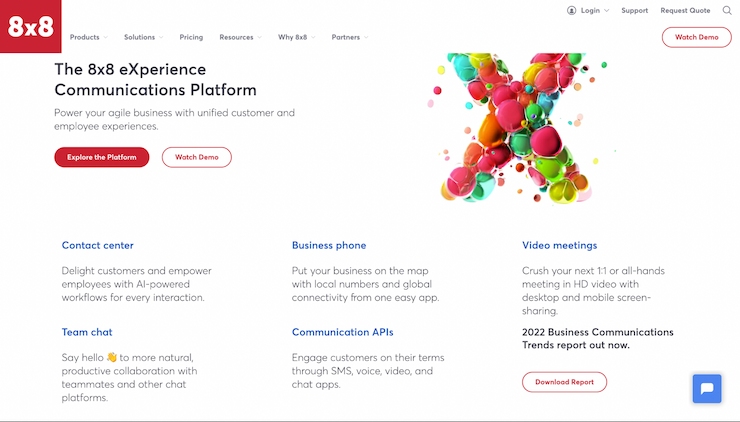740x422 pixels.
Task: Click the 2022 Business Communications Trends text
Action: (597, 338)
